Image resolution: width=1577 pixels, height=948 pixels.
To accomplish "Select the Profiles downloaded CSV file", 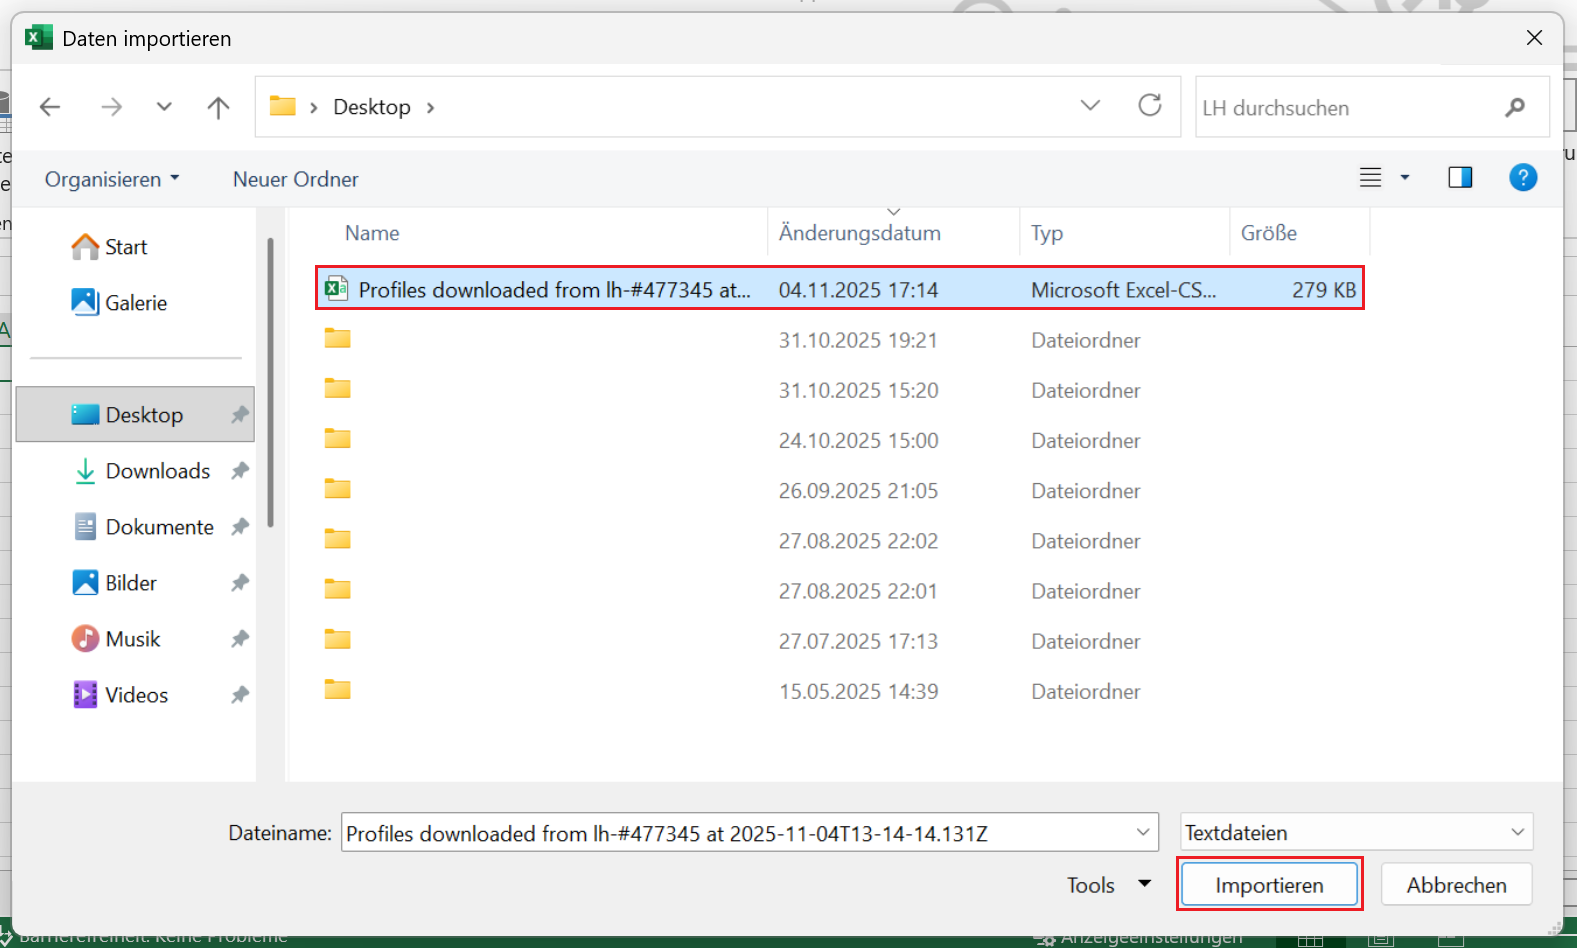I will tap(553, 290).
